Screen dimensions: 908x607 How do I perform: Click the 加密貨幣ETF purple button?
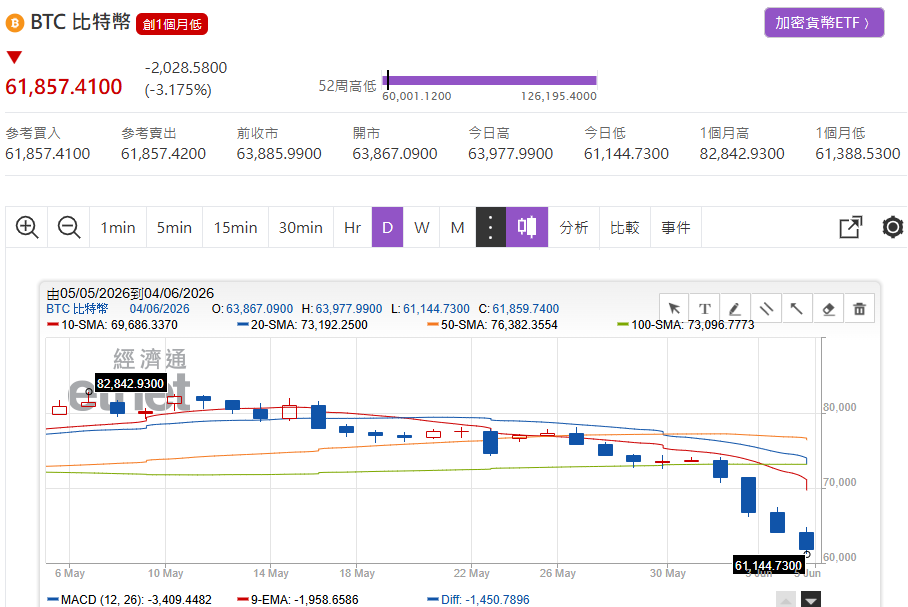click(824, 23)
